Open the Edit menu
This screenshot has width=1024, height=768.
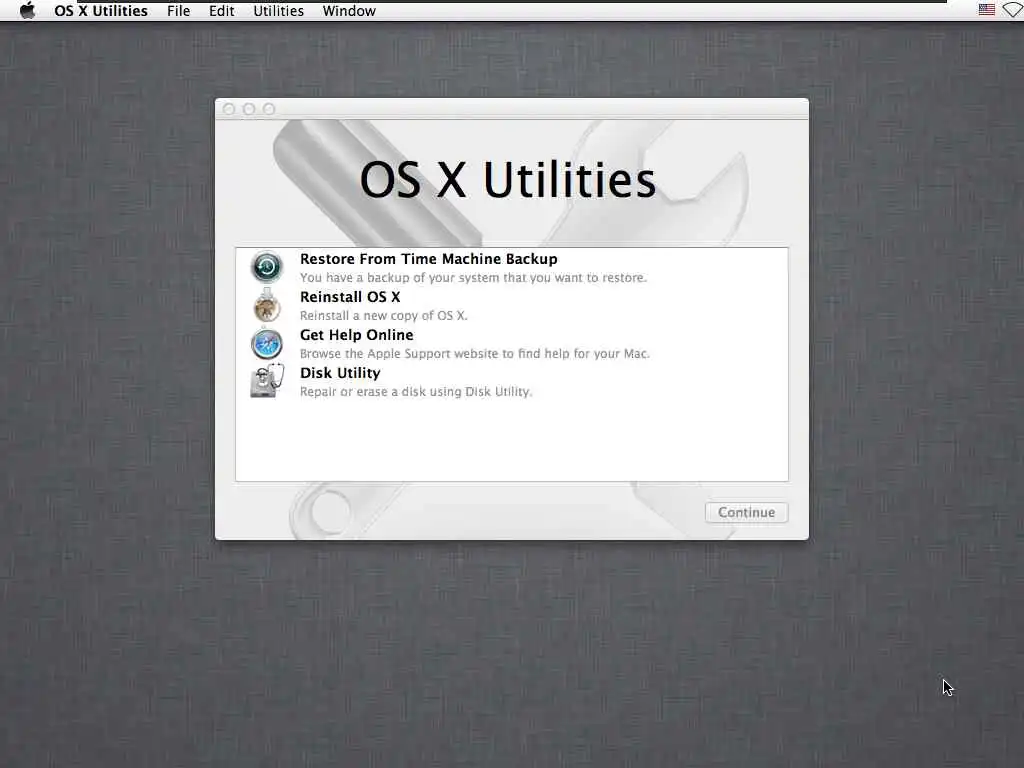pyautogui.click(x=221, y=11)
